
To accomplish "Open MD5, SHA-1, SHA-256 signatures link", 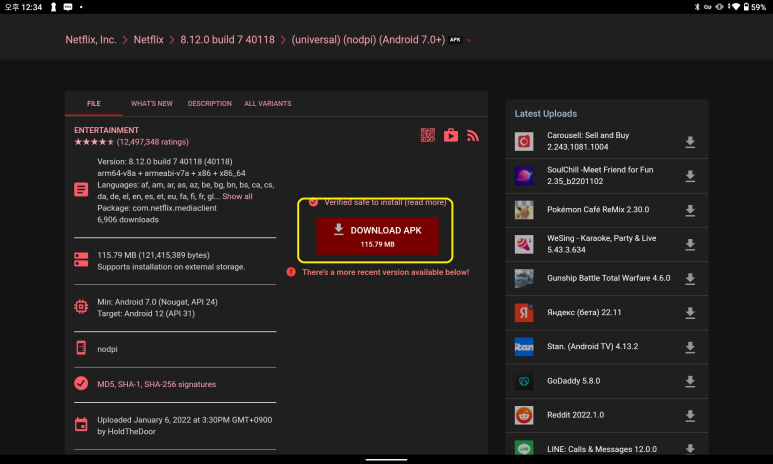I will click(156, 384).
